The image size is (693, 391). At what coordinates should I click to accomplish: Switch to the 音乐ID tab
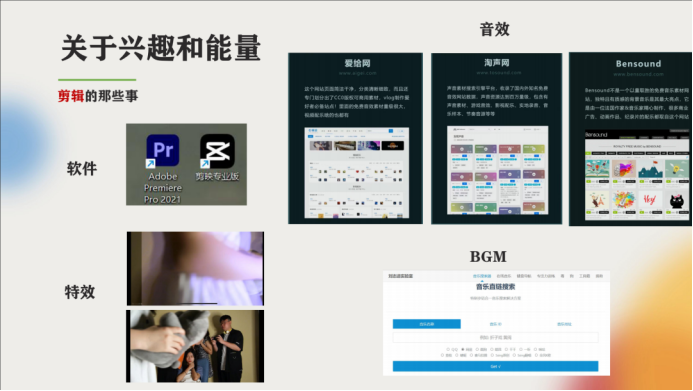point(495,324)
